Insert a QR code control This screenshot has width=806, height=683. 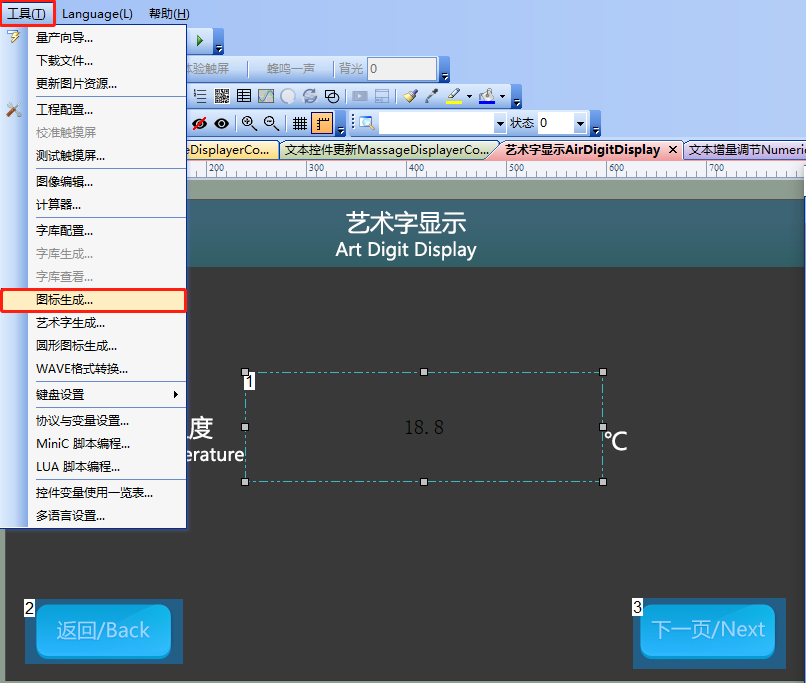point(222,96)
